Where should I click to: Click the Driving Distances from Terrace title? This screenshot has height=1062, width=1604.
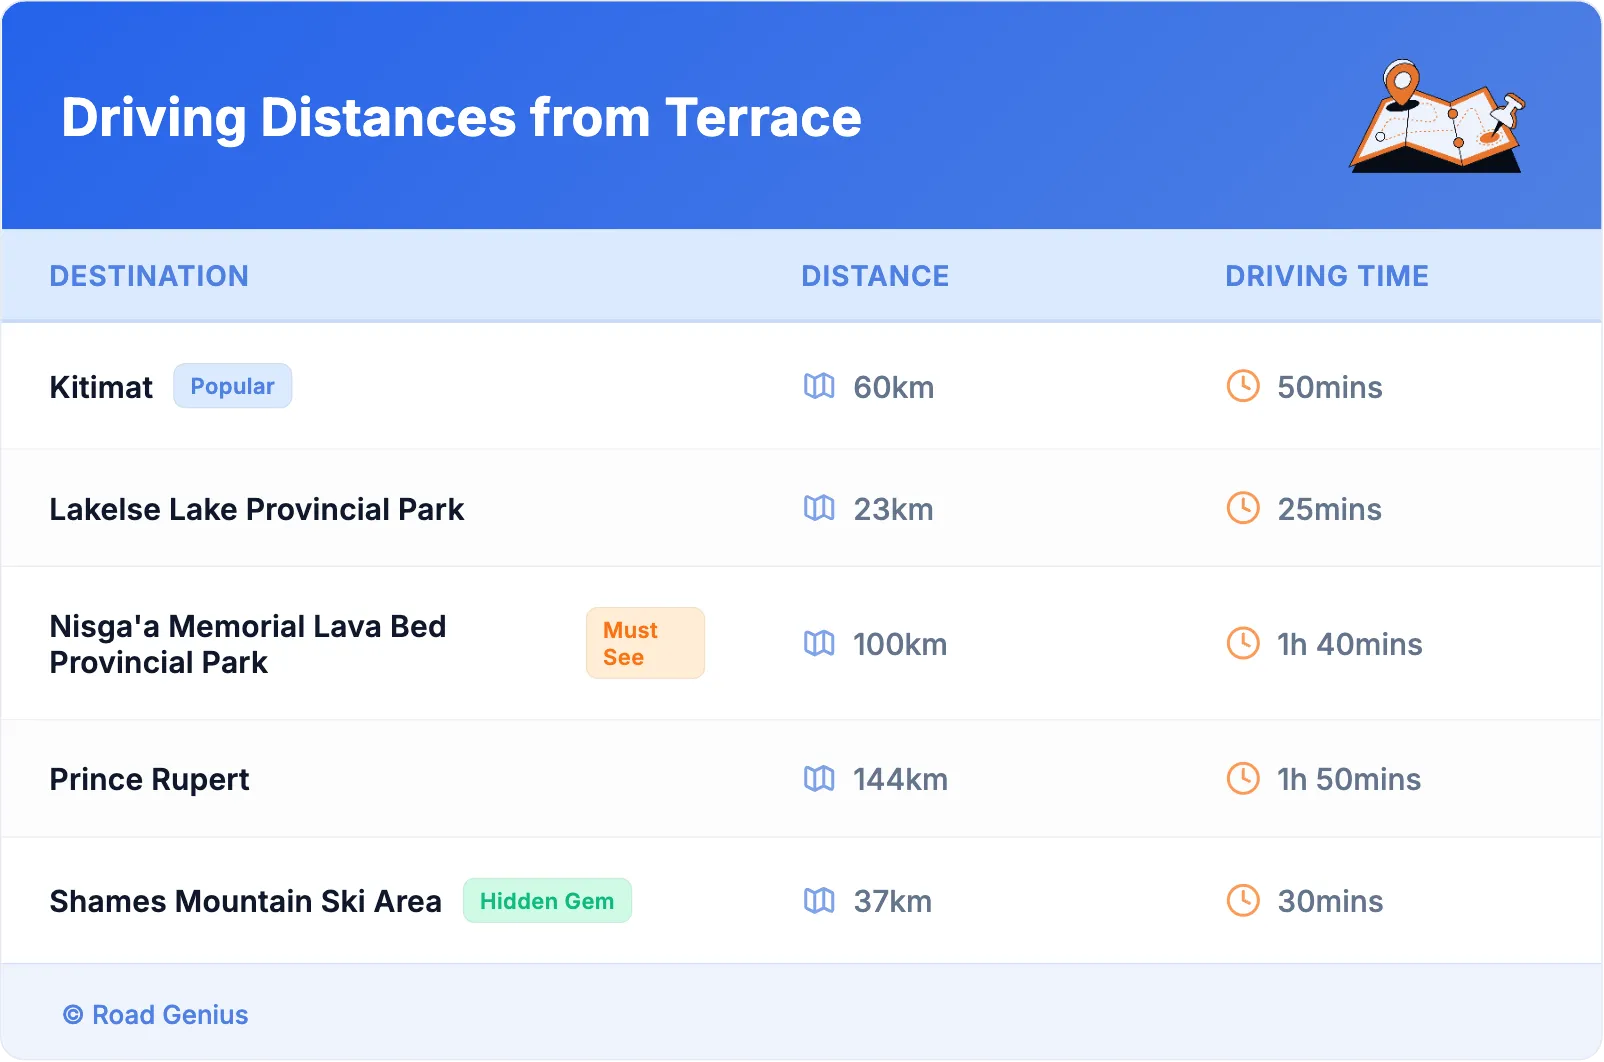coord(461,117)
